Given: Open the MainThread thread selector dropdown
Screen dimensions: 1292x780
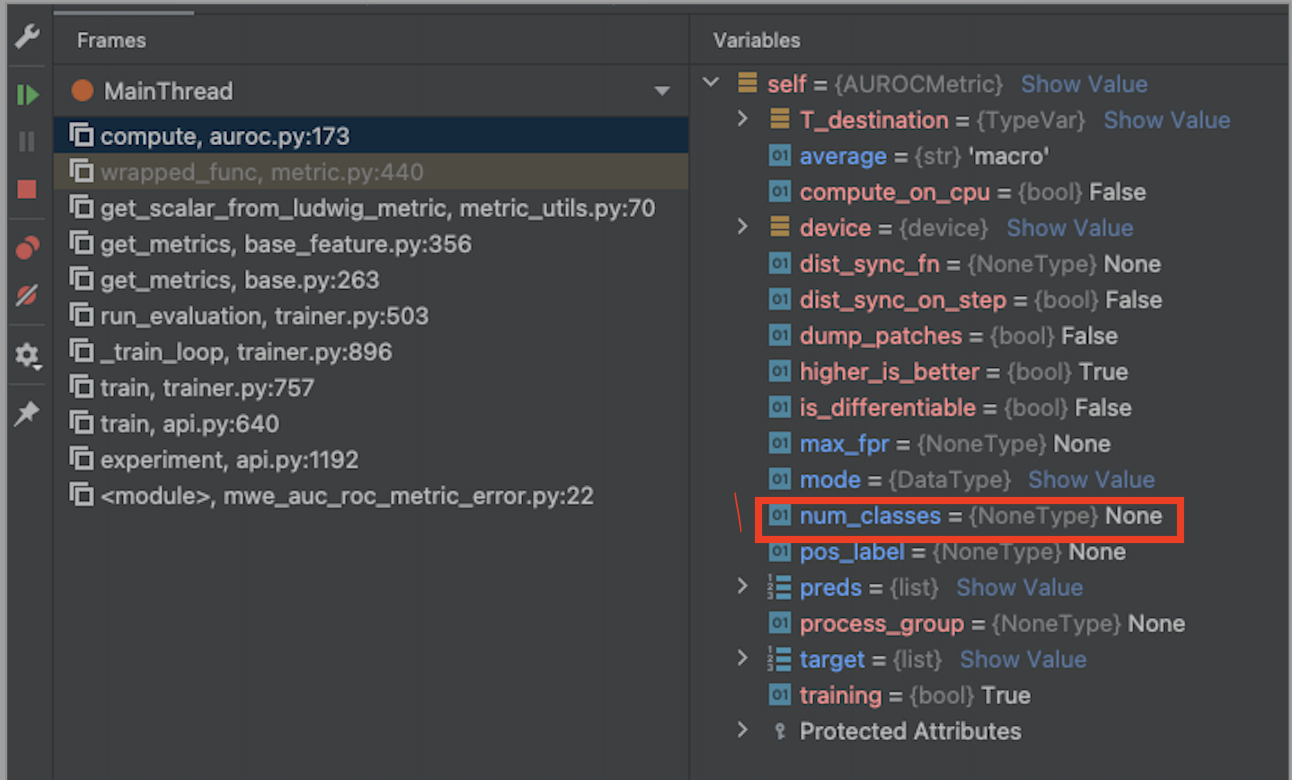Looking at the screenshot, I should [663, 91].
